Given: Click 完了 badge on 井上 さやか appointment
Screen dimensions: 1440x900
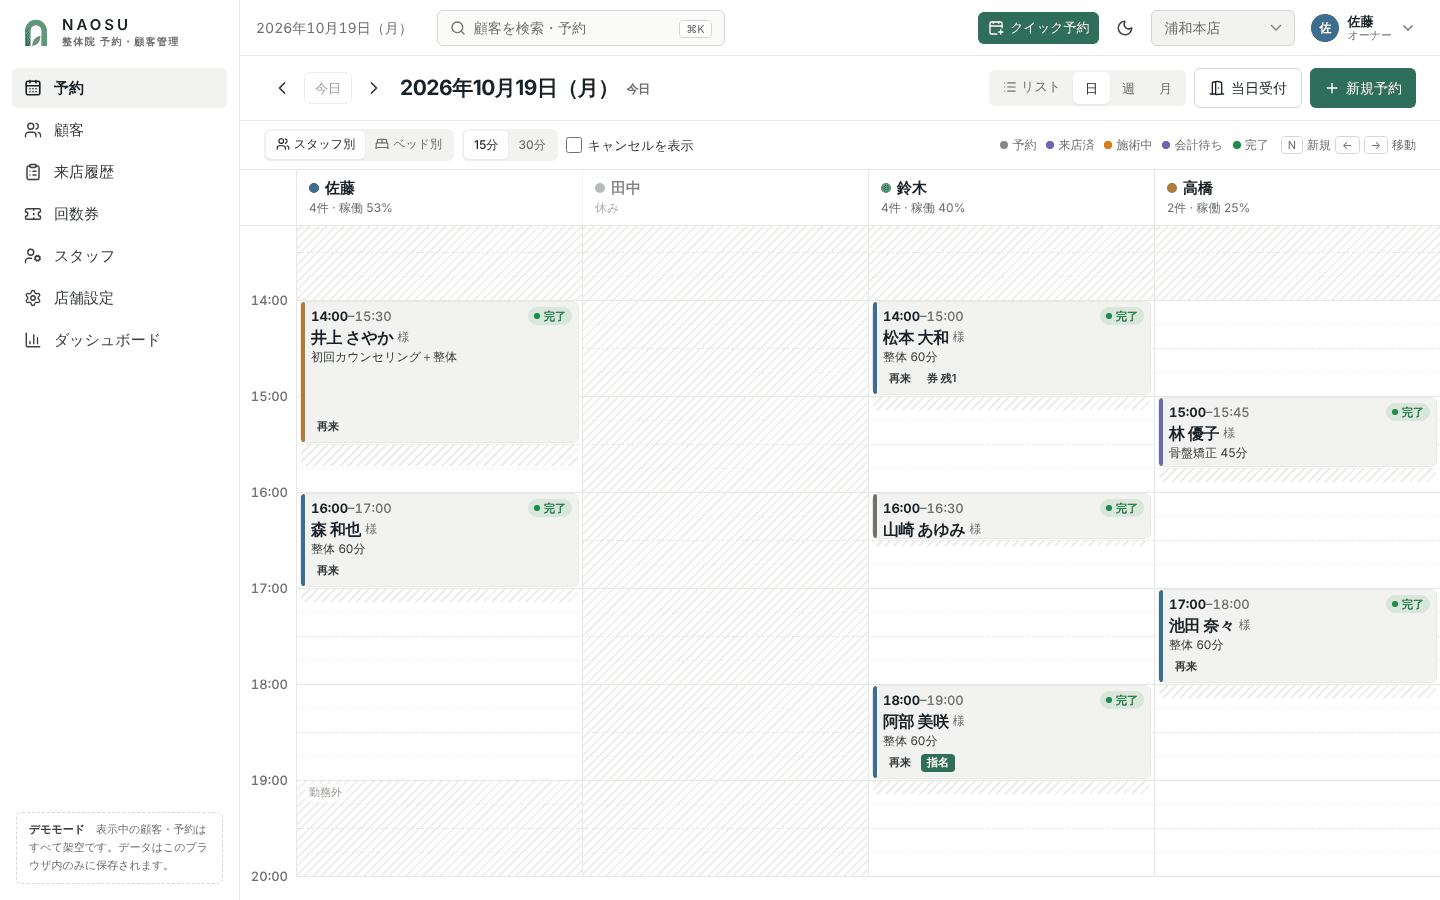Looking at the screenshot, I should (550, 316).
